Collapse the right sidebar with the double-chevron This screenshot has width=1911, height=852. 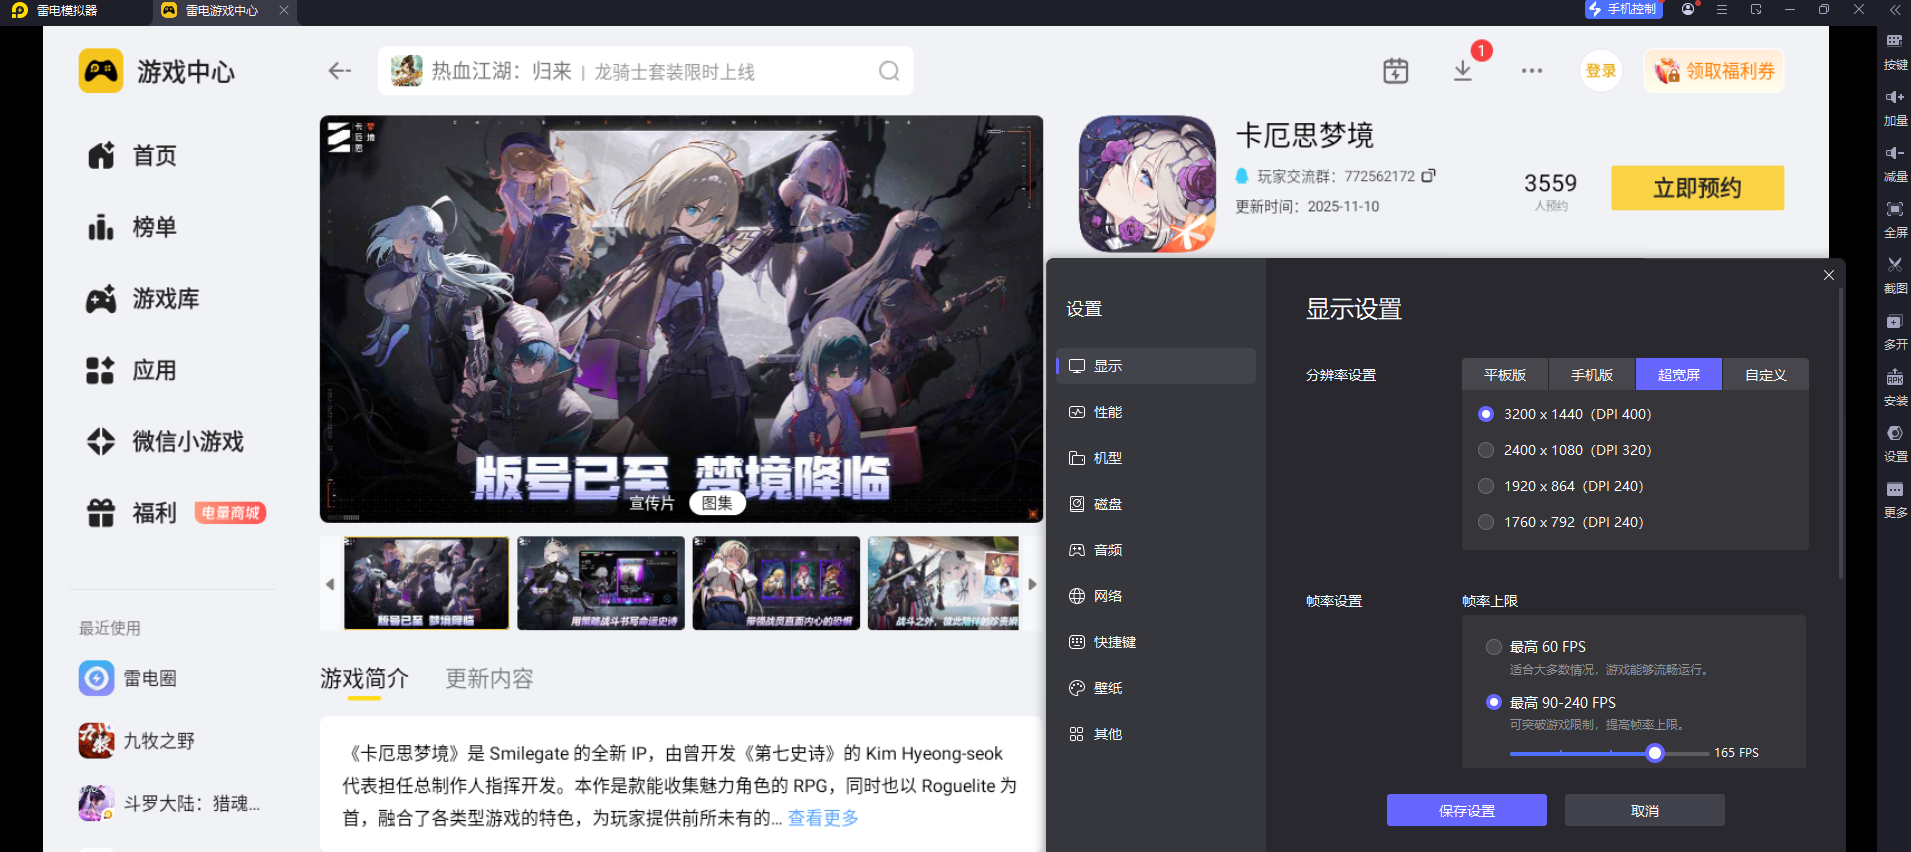[1895, 10]
